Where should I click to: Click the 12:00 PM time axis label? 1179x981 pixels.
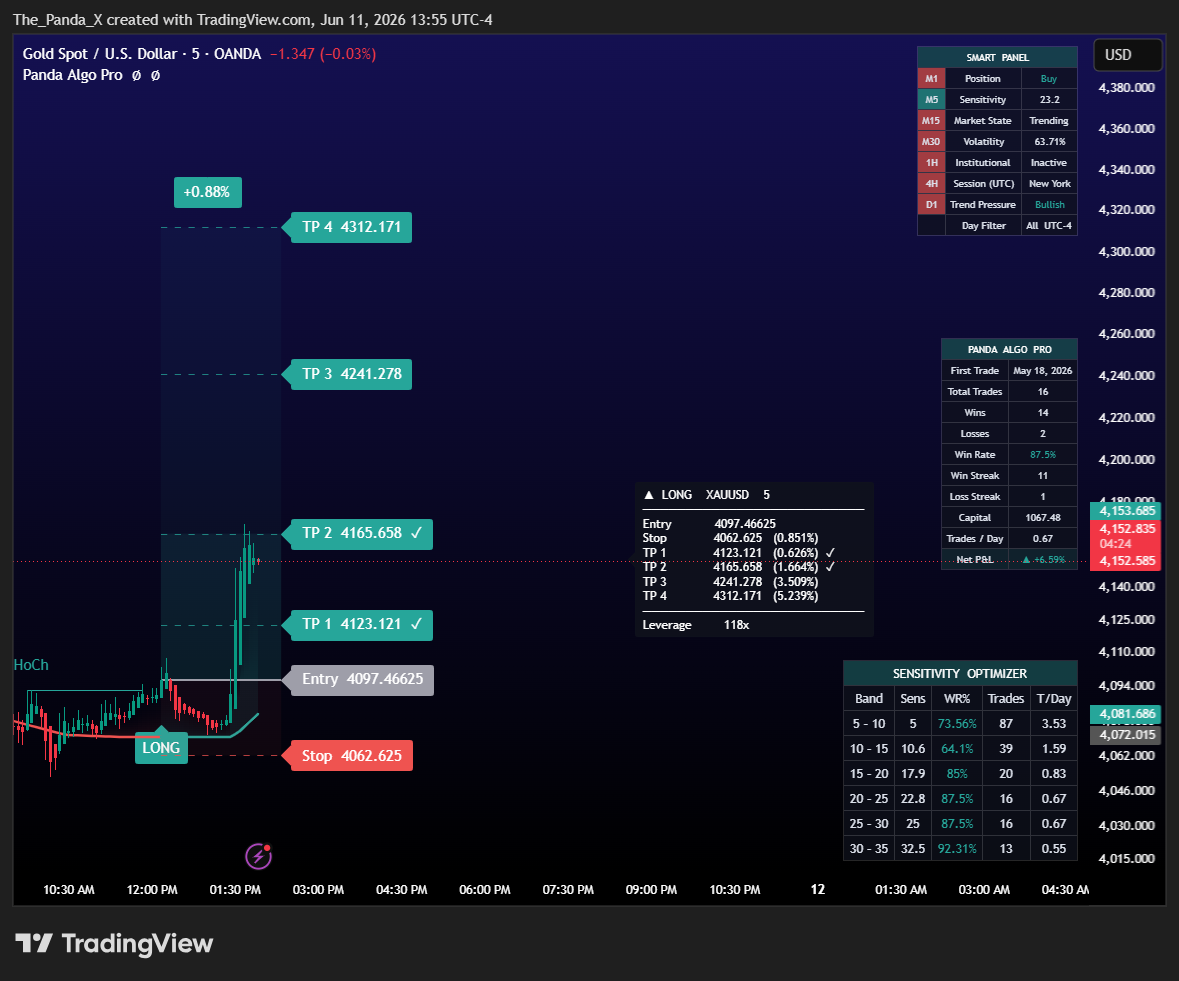tap(152, 890)
